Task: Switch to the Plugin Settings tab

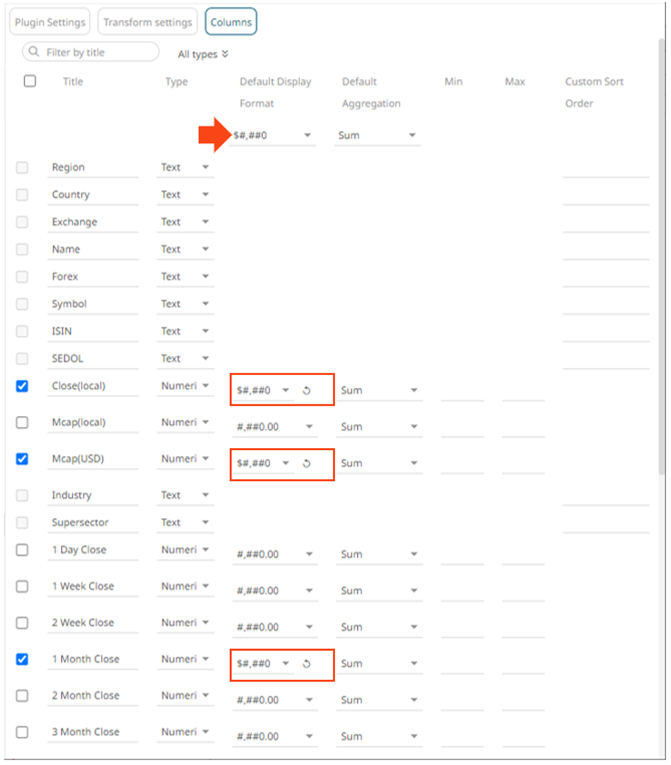Action: tap(50, 22)
